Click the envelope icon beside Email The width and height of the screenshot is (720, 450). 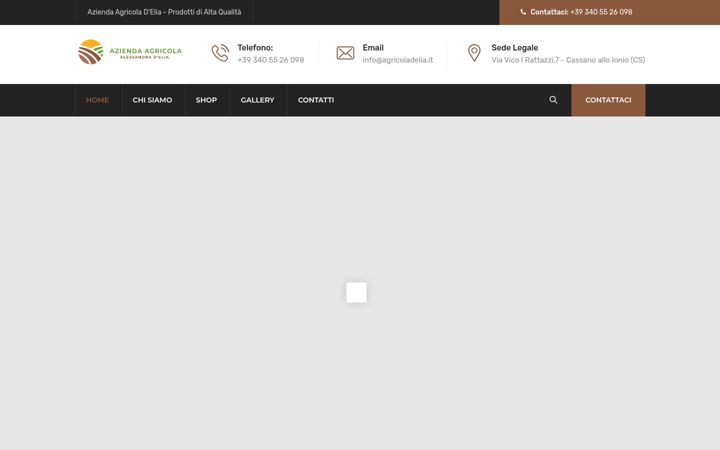[x=345, y=53]
